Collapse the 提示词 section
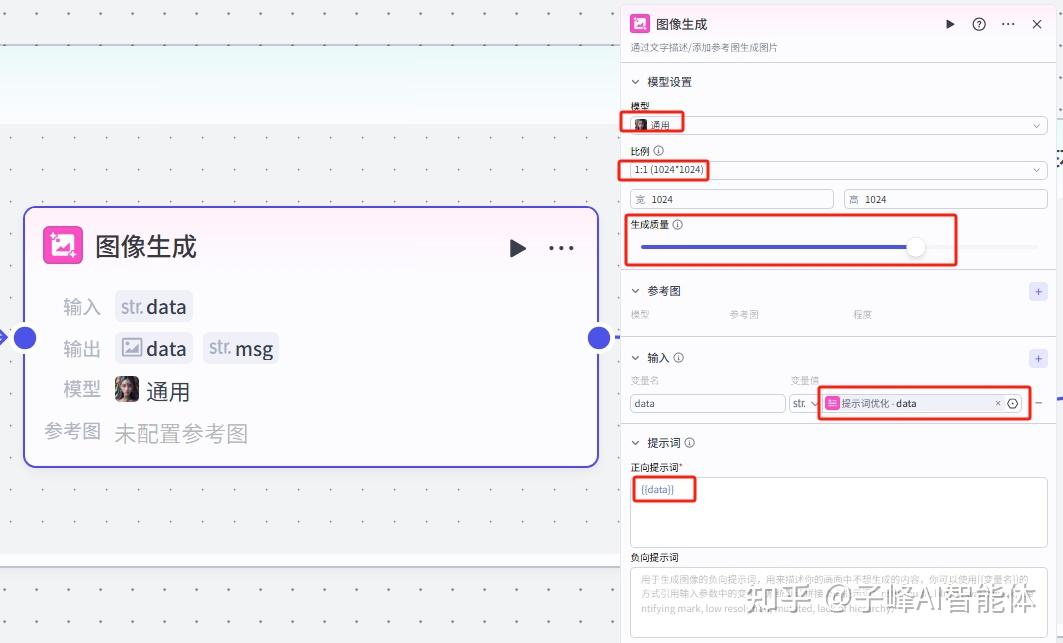1063x643 pixels. [636, 443]
